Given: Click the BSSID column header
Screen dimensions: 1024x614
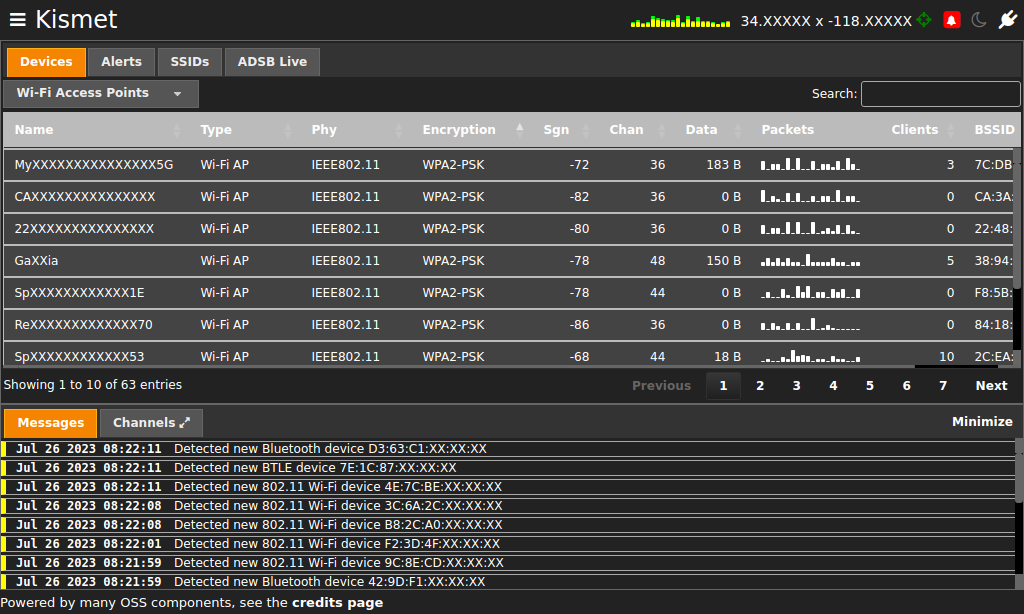Looking at the screenshot, I should point(994,130).
